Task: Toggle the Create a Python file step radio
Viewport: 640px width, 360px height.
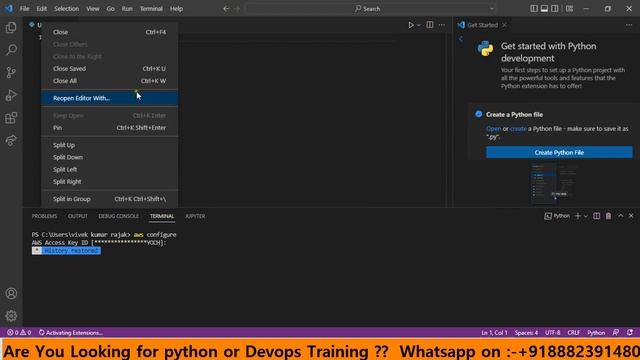Action: (x=478, y=114)
